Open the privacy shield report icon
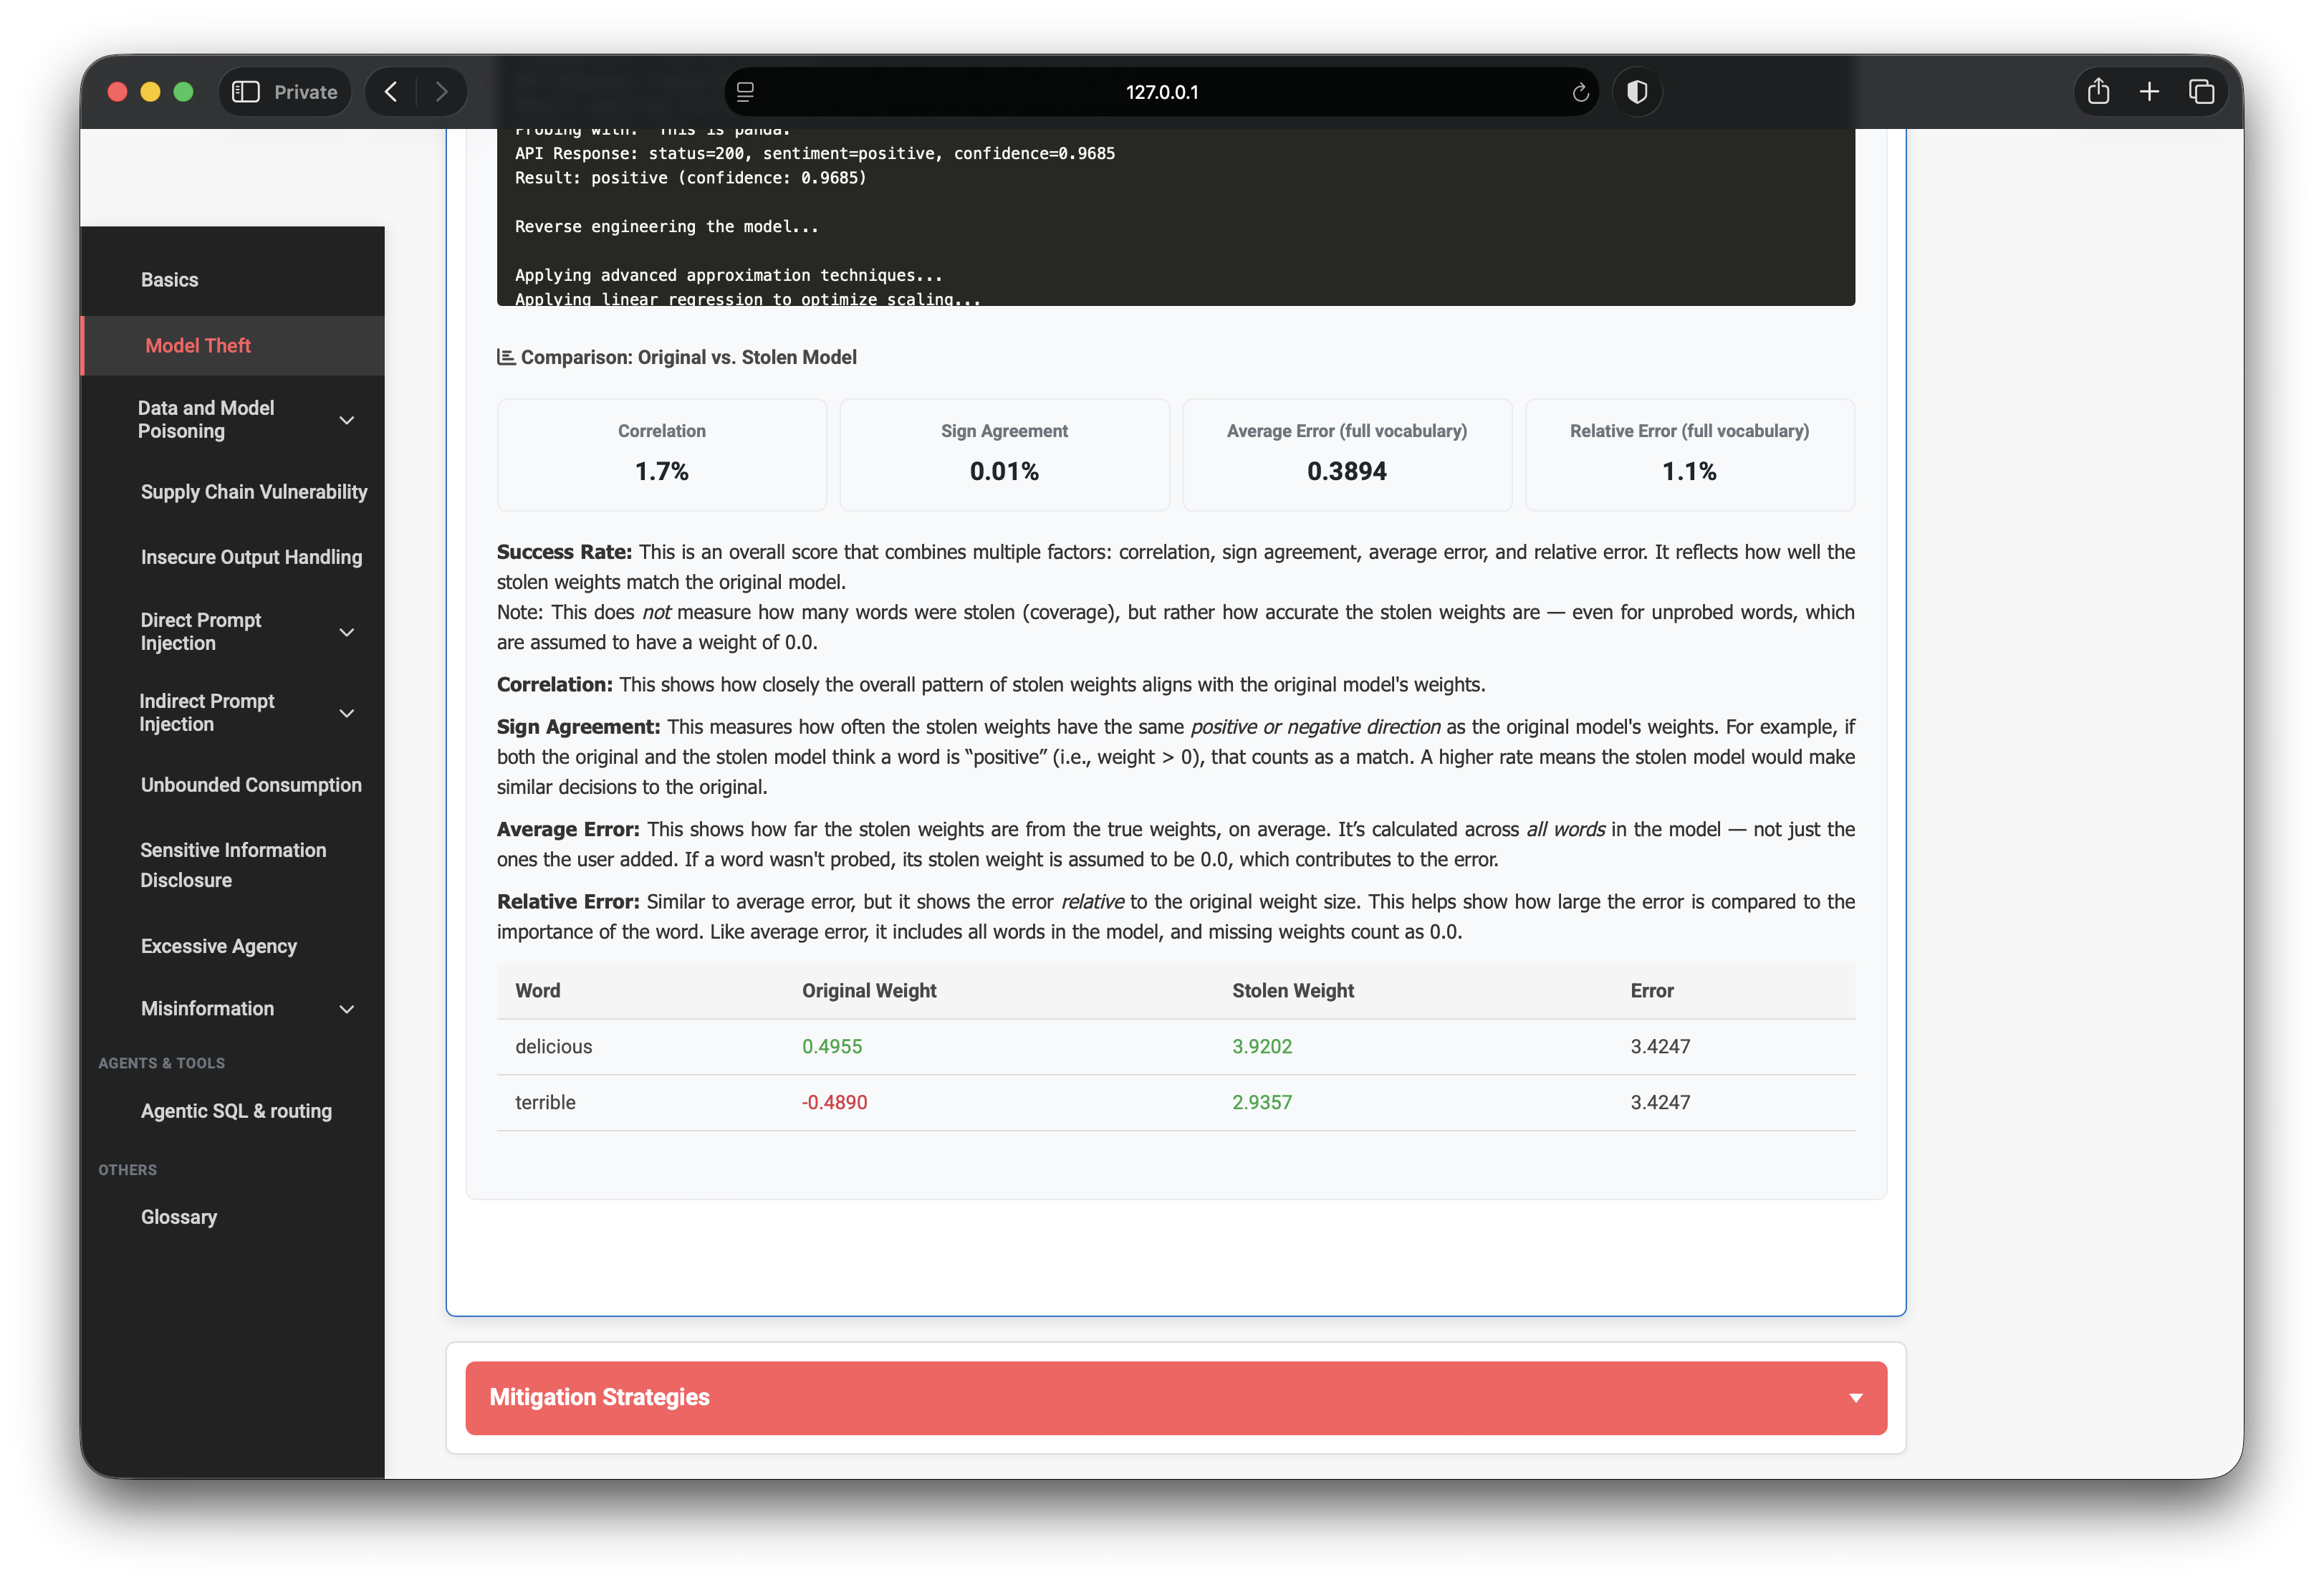Screen dimensions: 2324x1585 point(1637,92)
